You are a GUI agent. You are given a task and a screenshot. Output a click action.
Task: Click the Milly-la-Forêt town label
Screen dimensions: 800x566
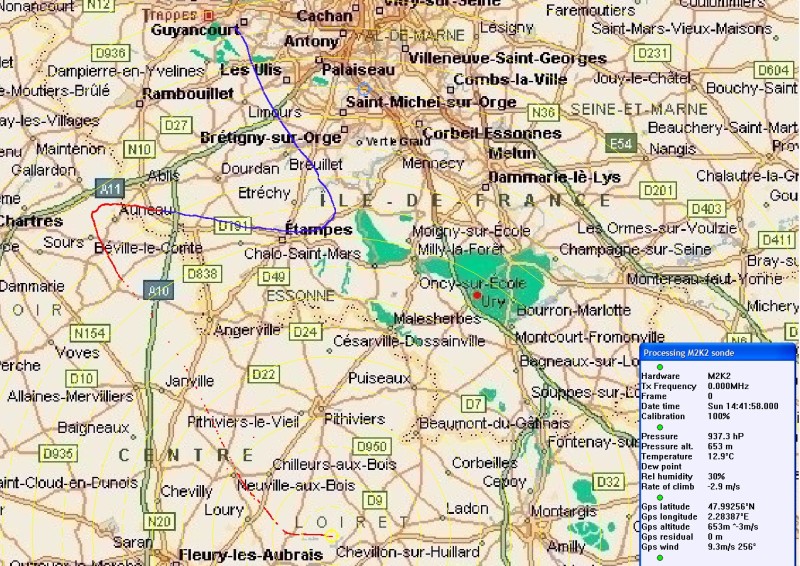coord(461,250)
